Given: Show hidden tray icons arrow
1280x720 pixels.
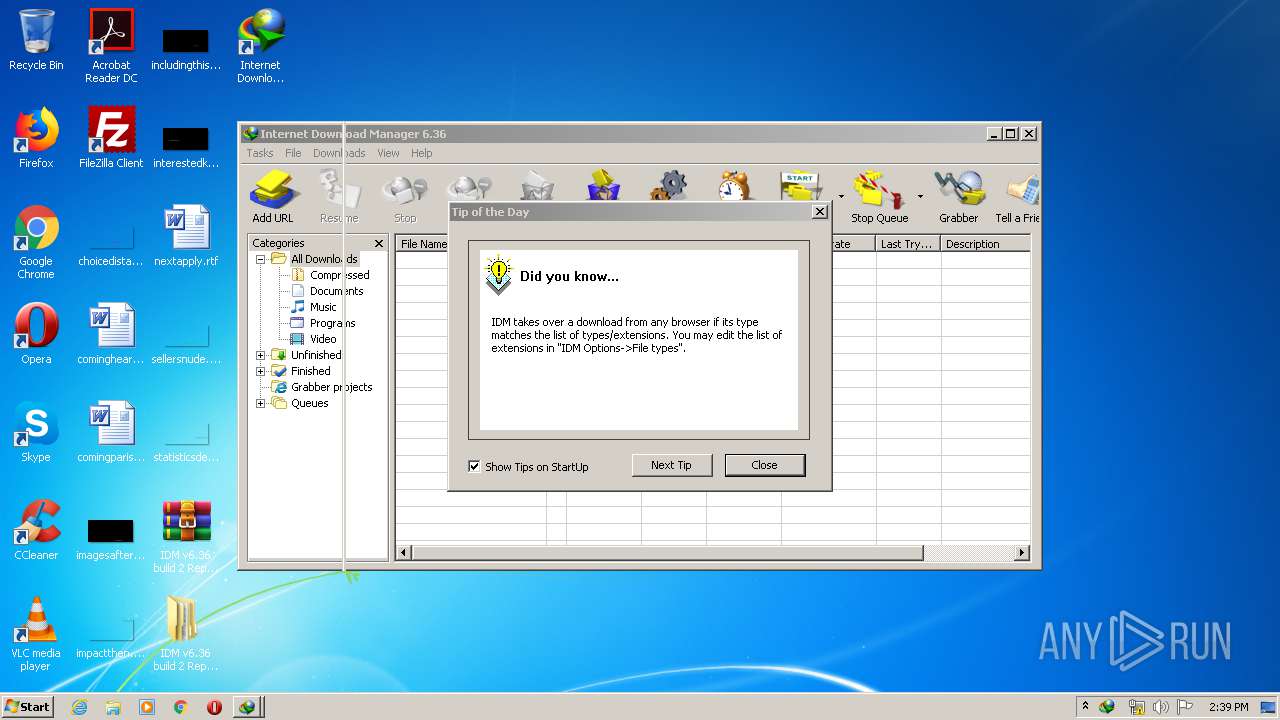Looking at the screenshot, I should (x=1085, y=707).
